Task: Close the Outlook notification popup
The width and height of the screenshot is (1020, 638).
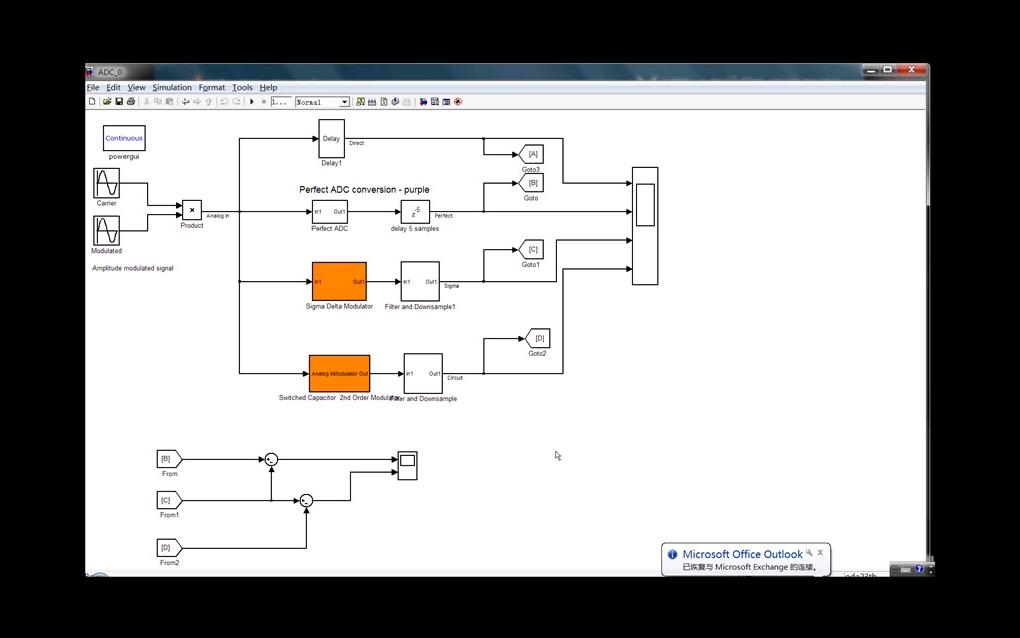Action: (820, 552)
